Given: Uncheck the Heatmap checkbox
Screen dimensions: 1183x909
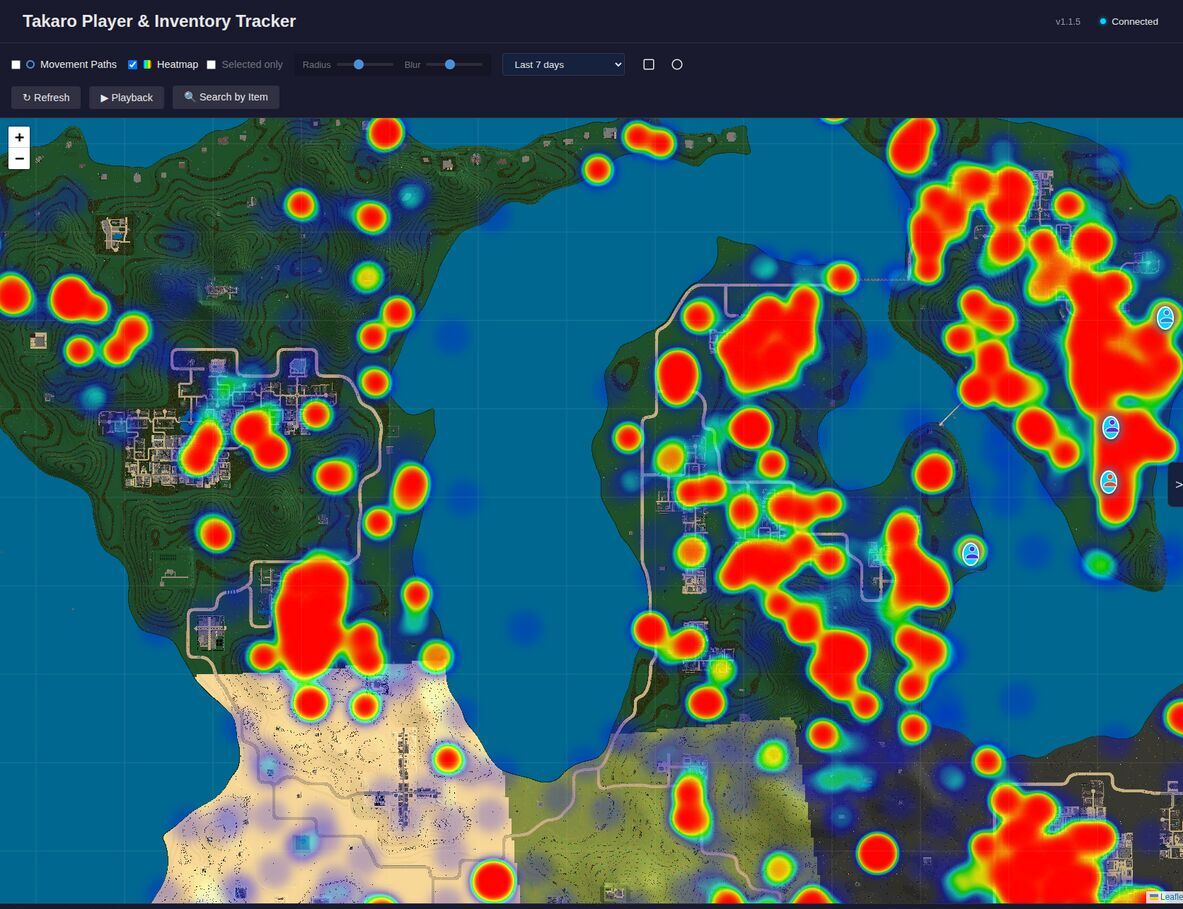Looking at the screenshot, I should [x=131, y=63].
